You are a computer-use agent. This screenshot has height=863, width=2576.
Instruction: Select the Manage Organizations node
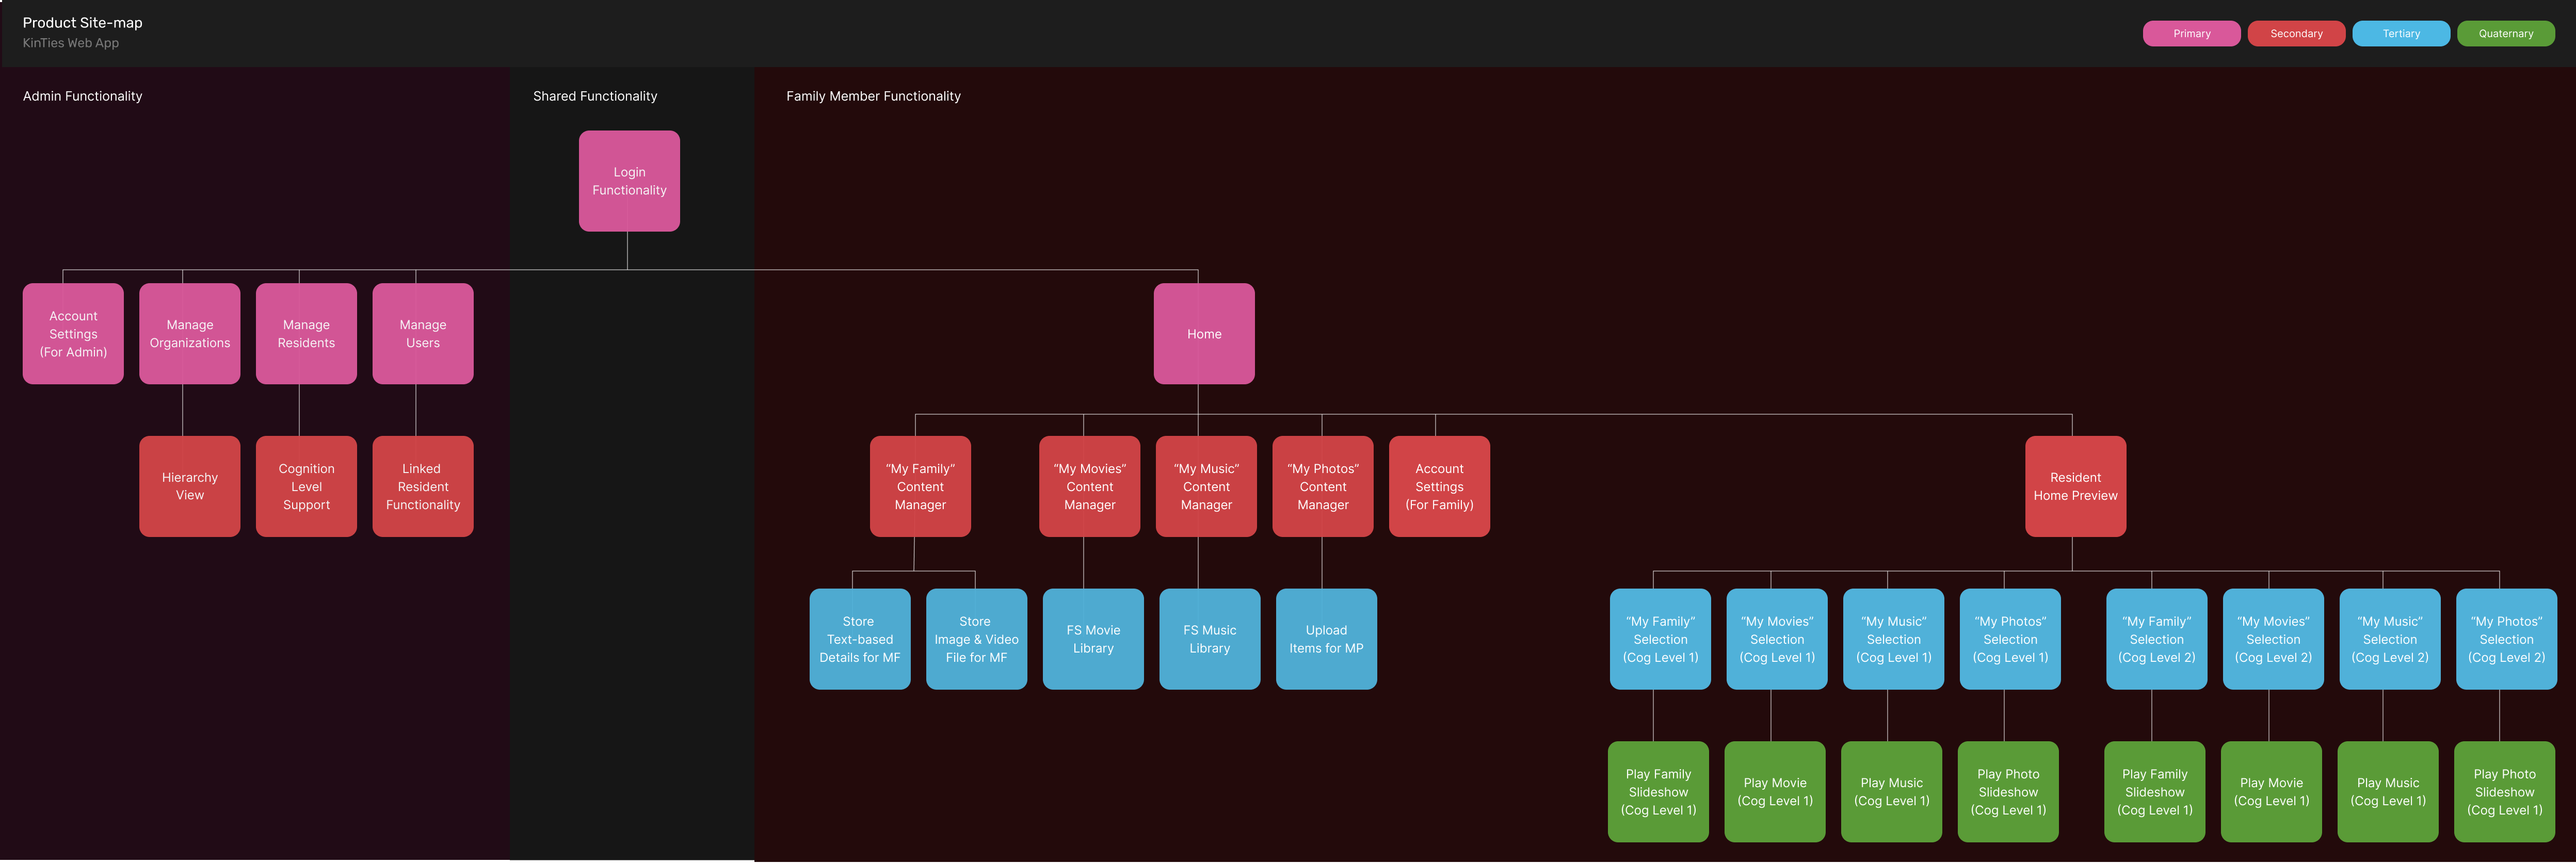[190, 334]
